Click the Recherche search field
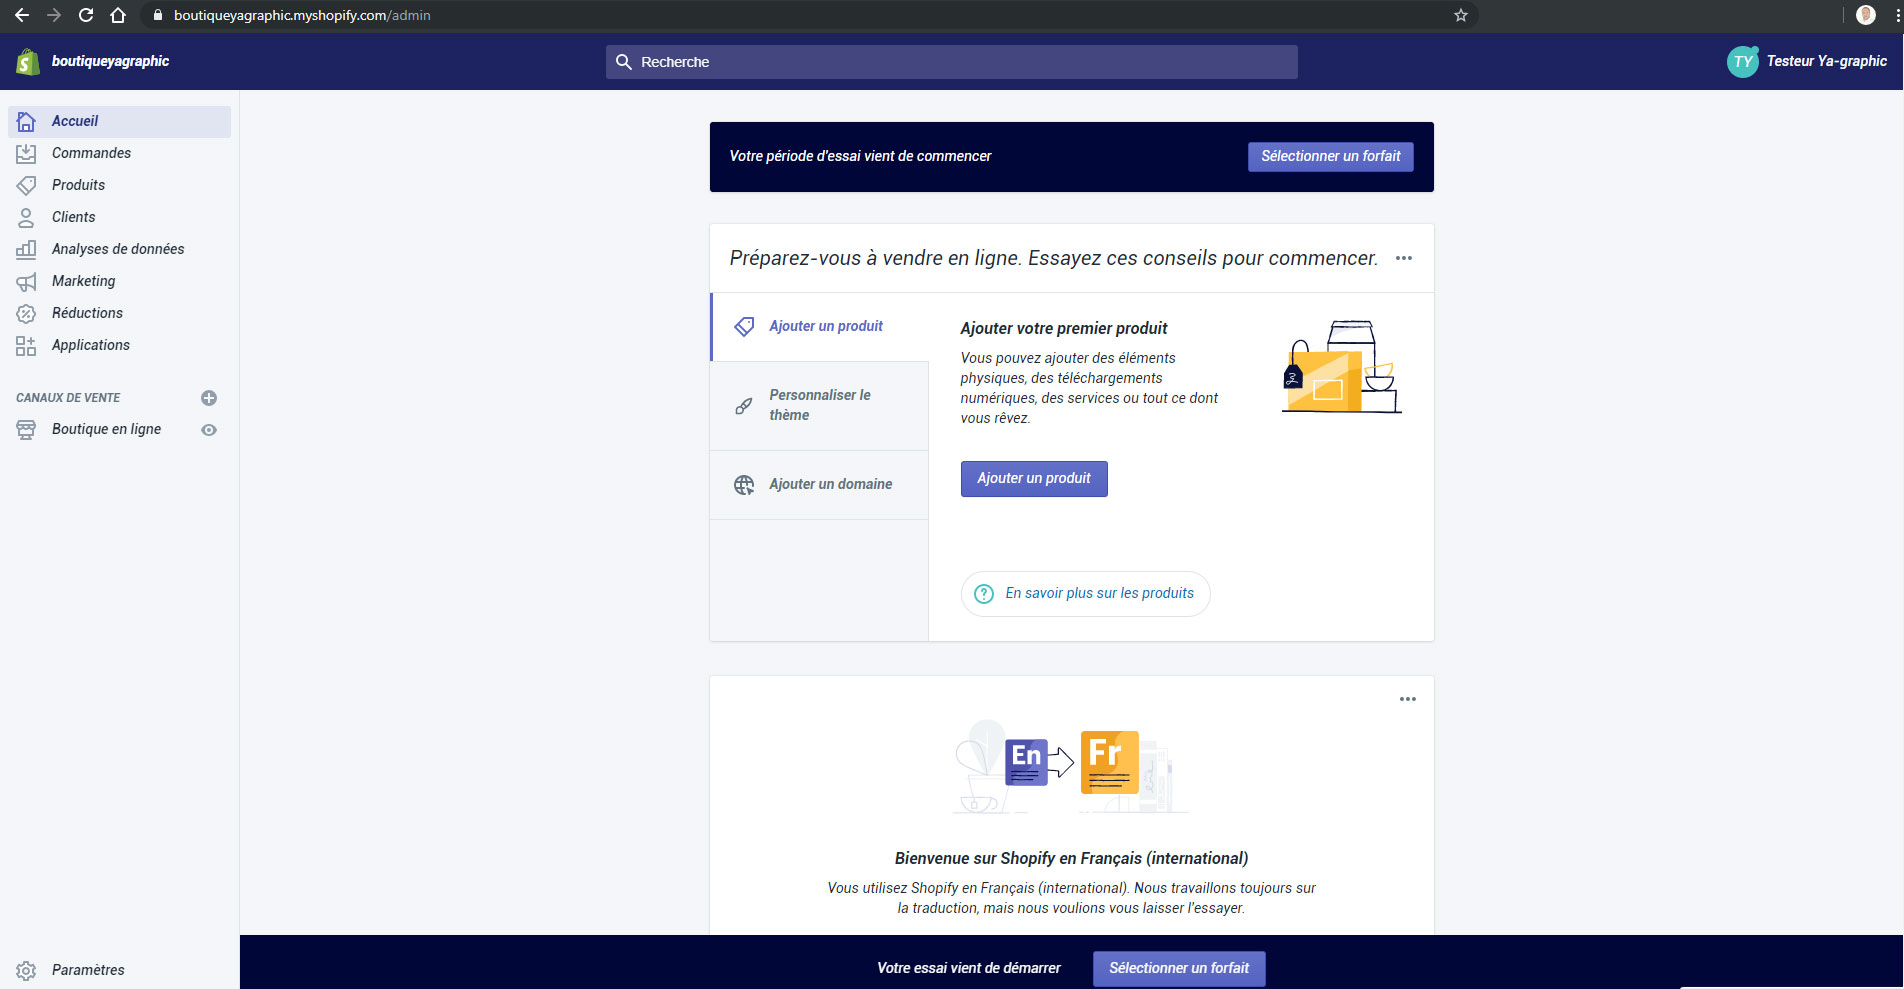This screenshot has width=1904, height=989. coord(951,62)
